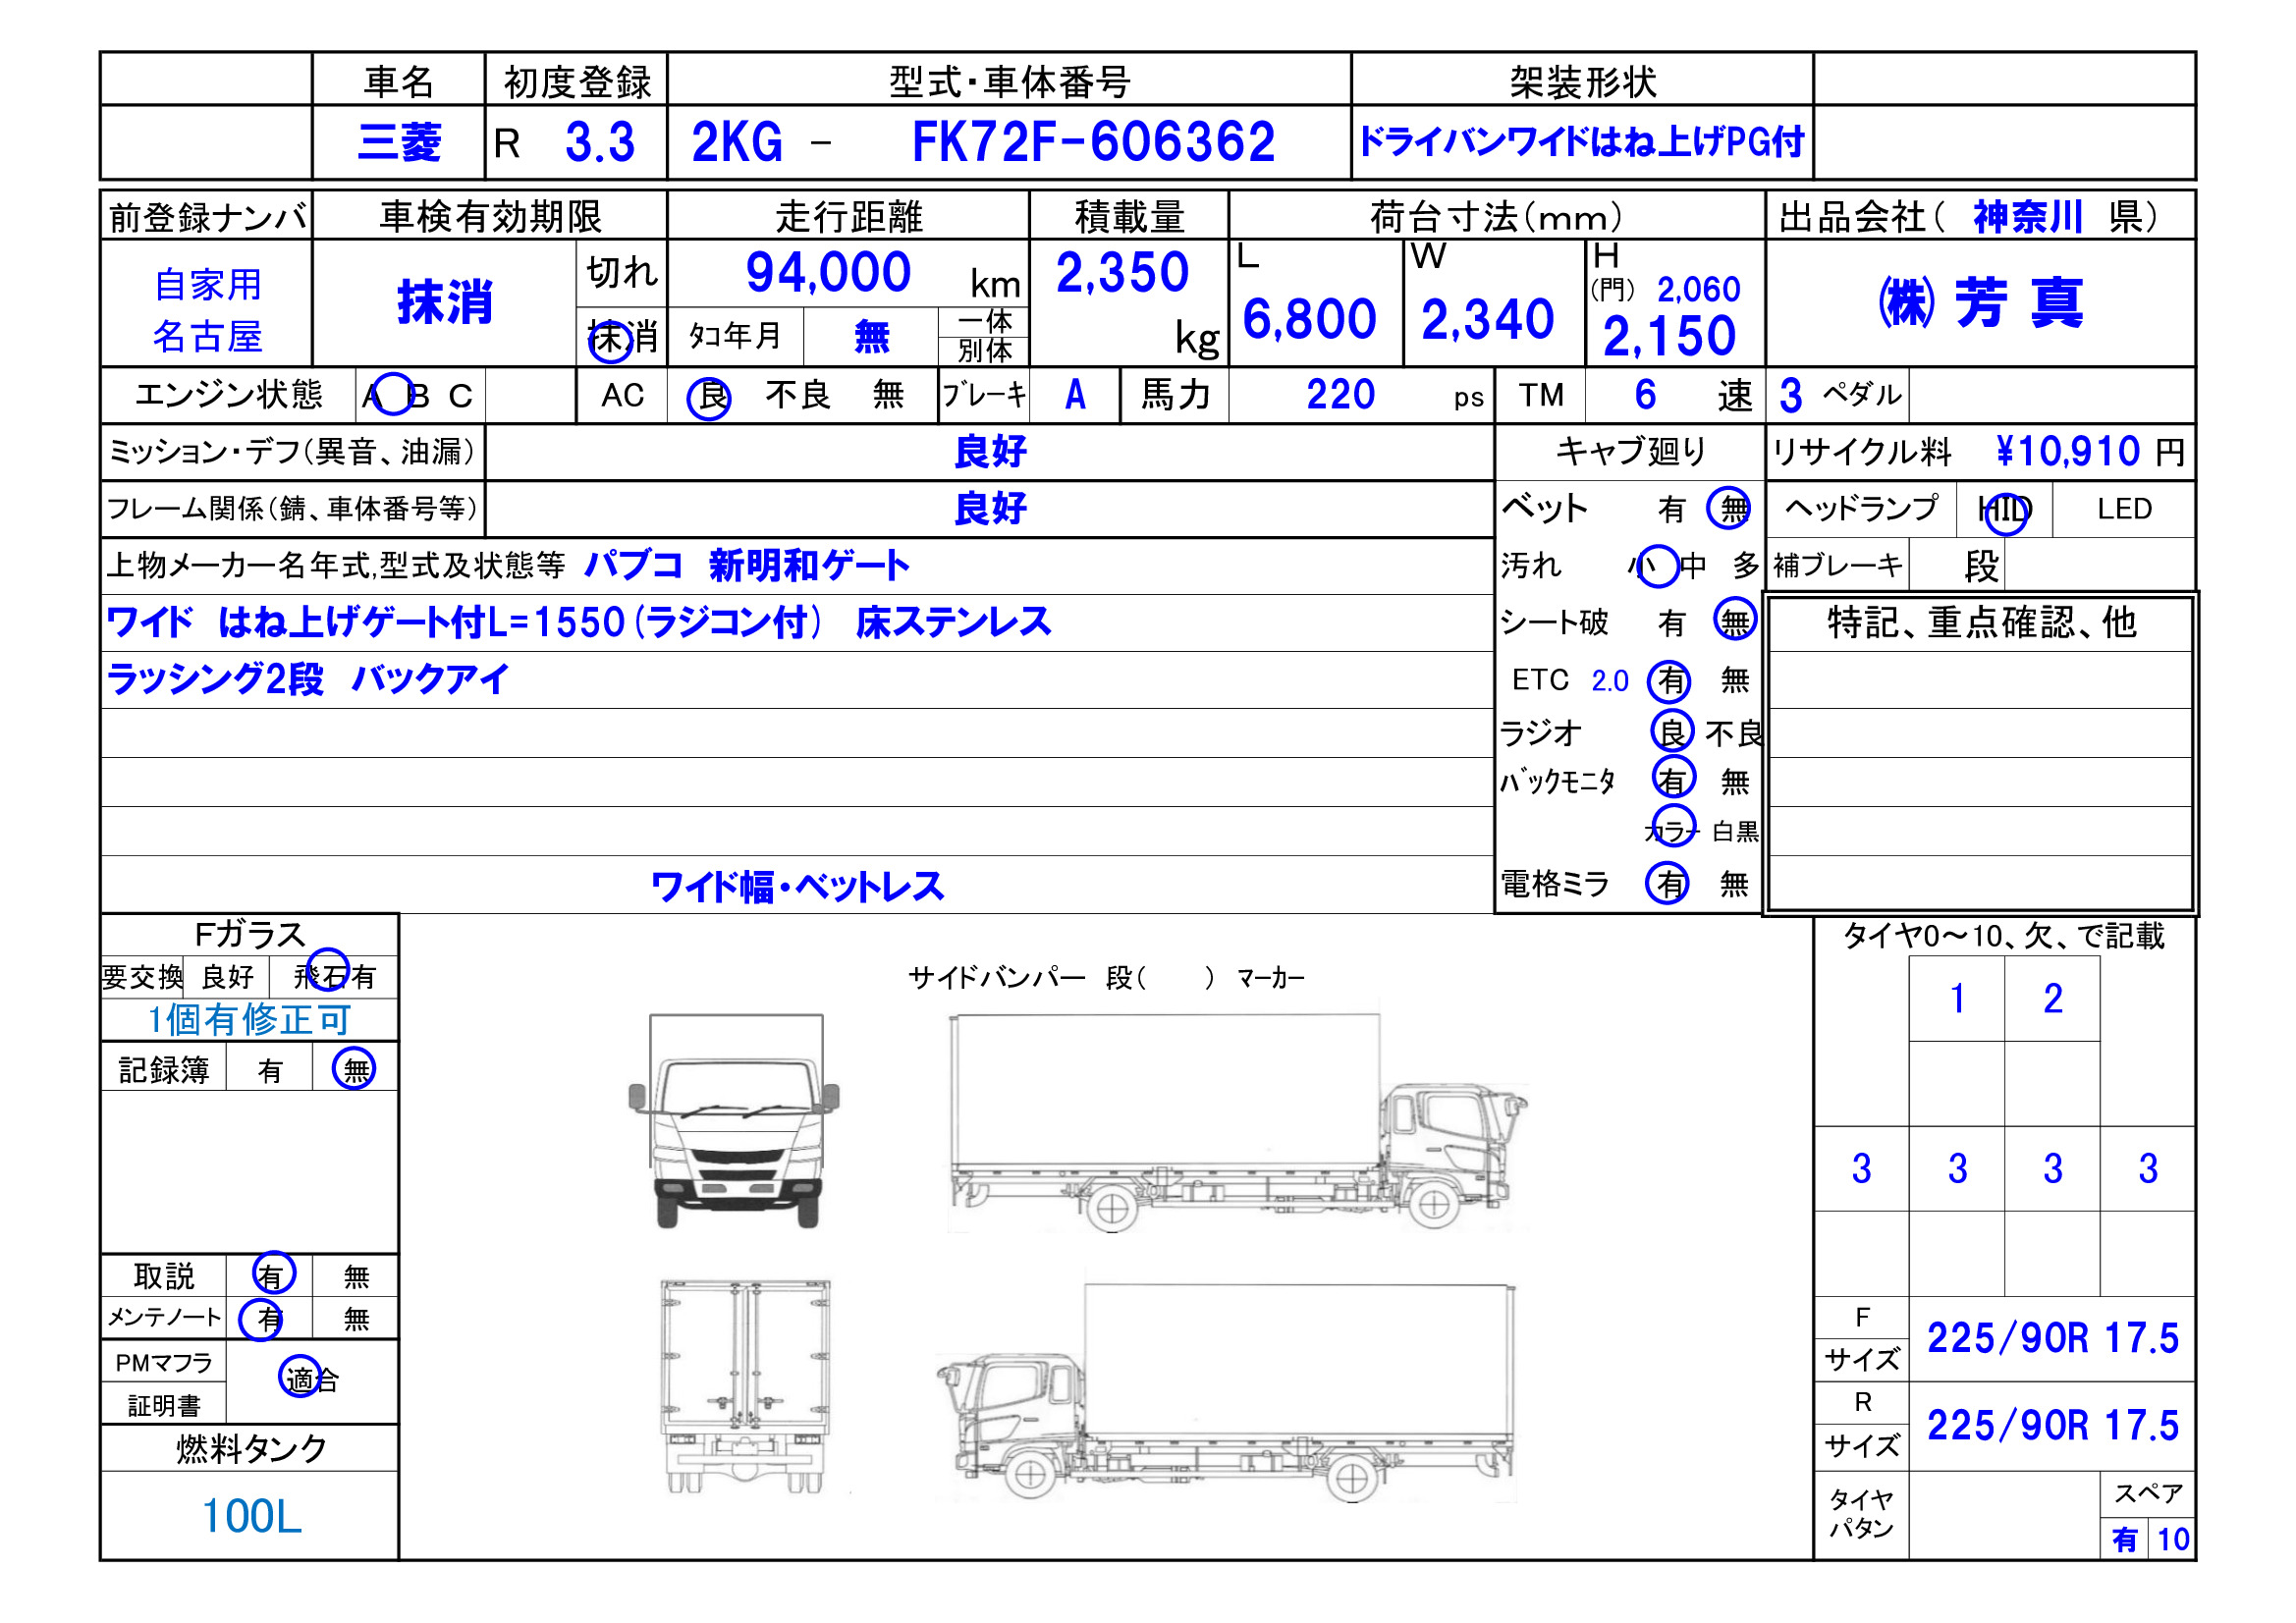Click the circled '無' in the ベット row
Screen dimensions: 2296x1623
[x=1729, y=508]
